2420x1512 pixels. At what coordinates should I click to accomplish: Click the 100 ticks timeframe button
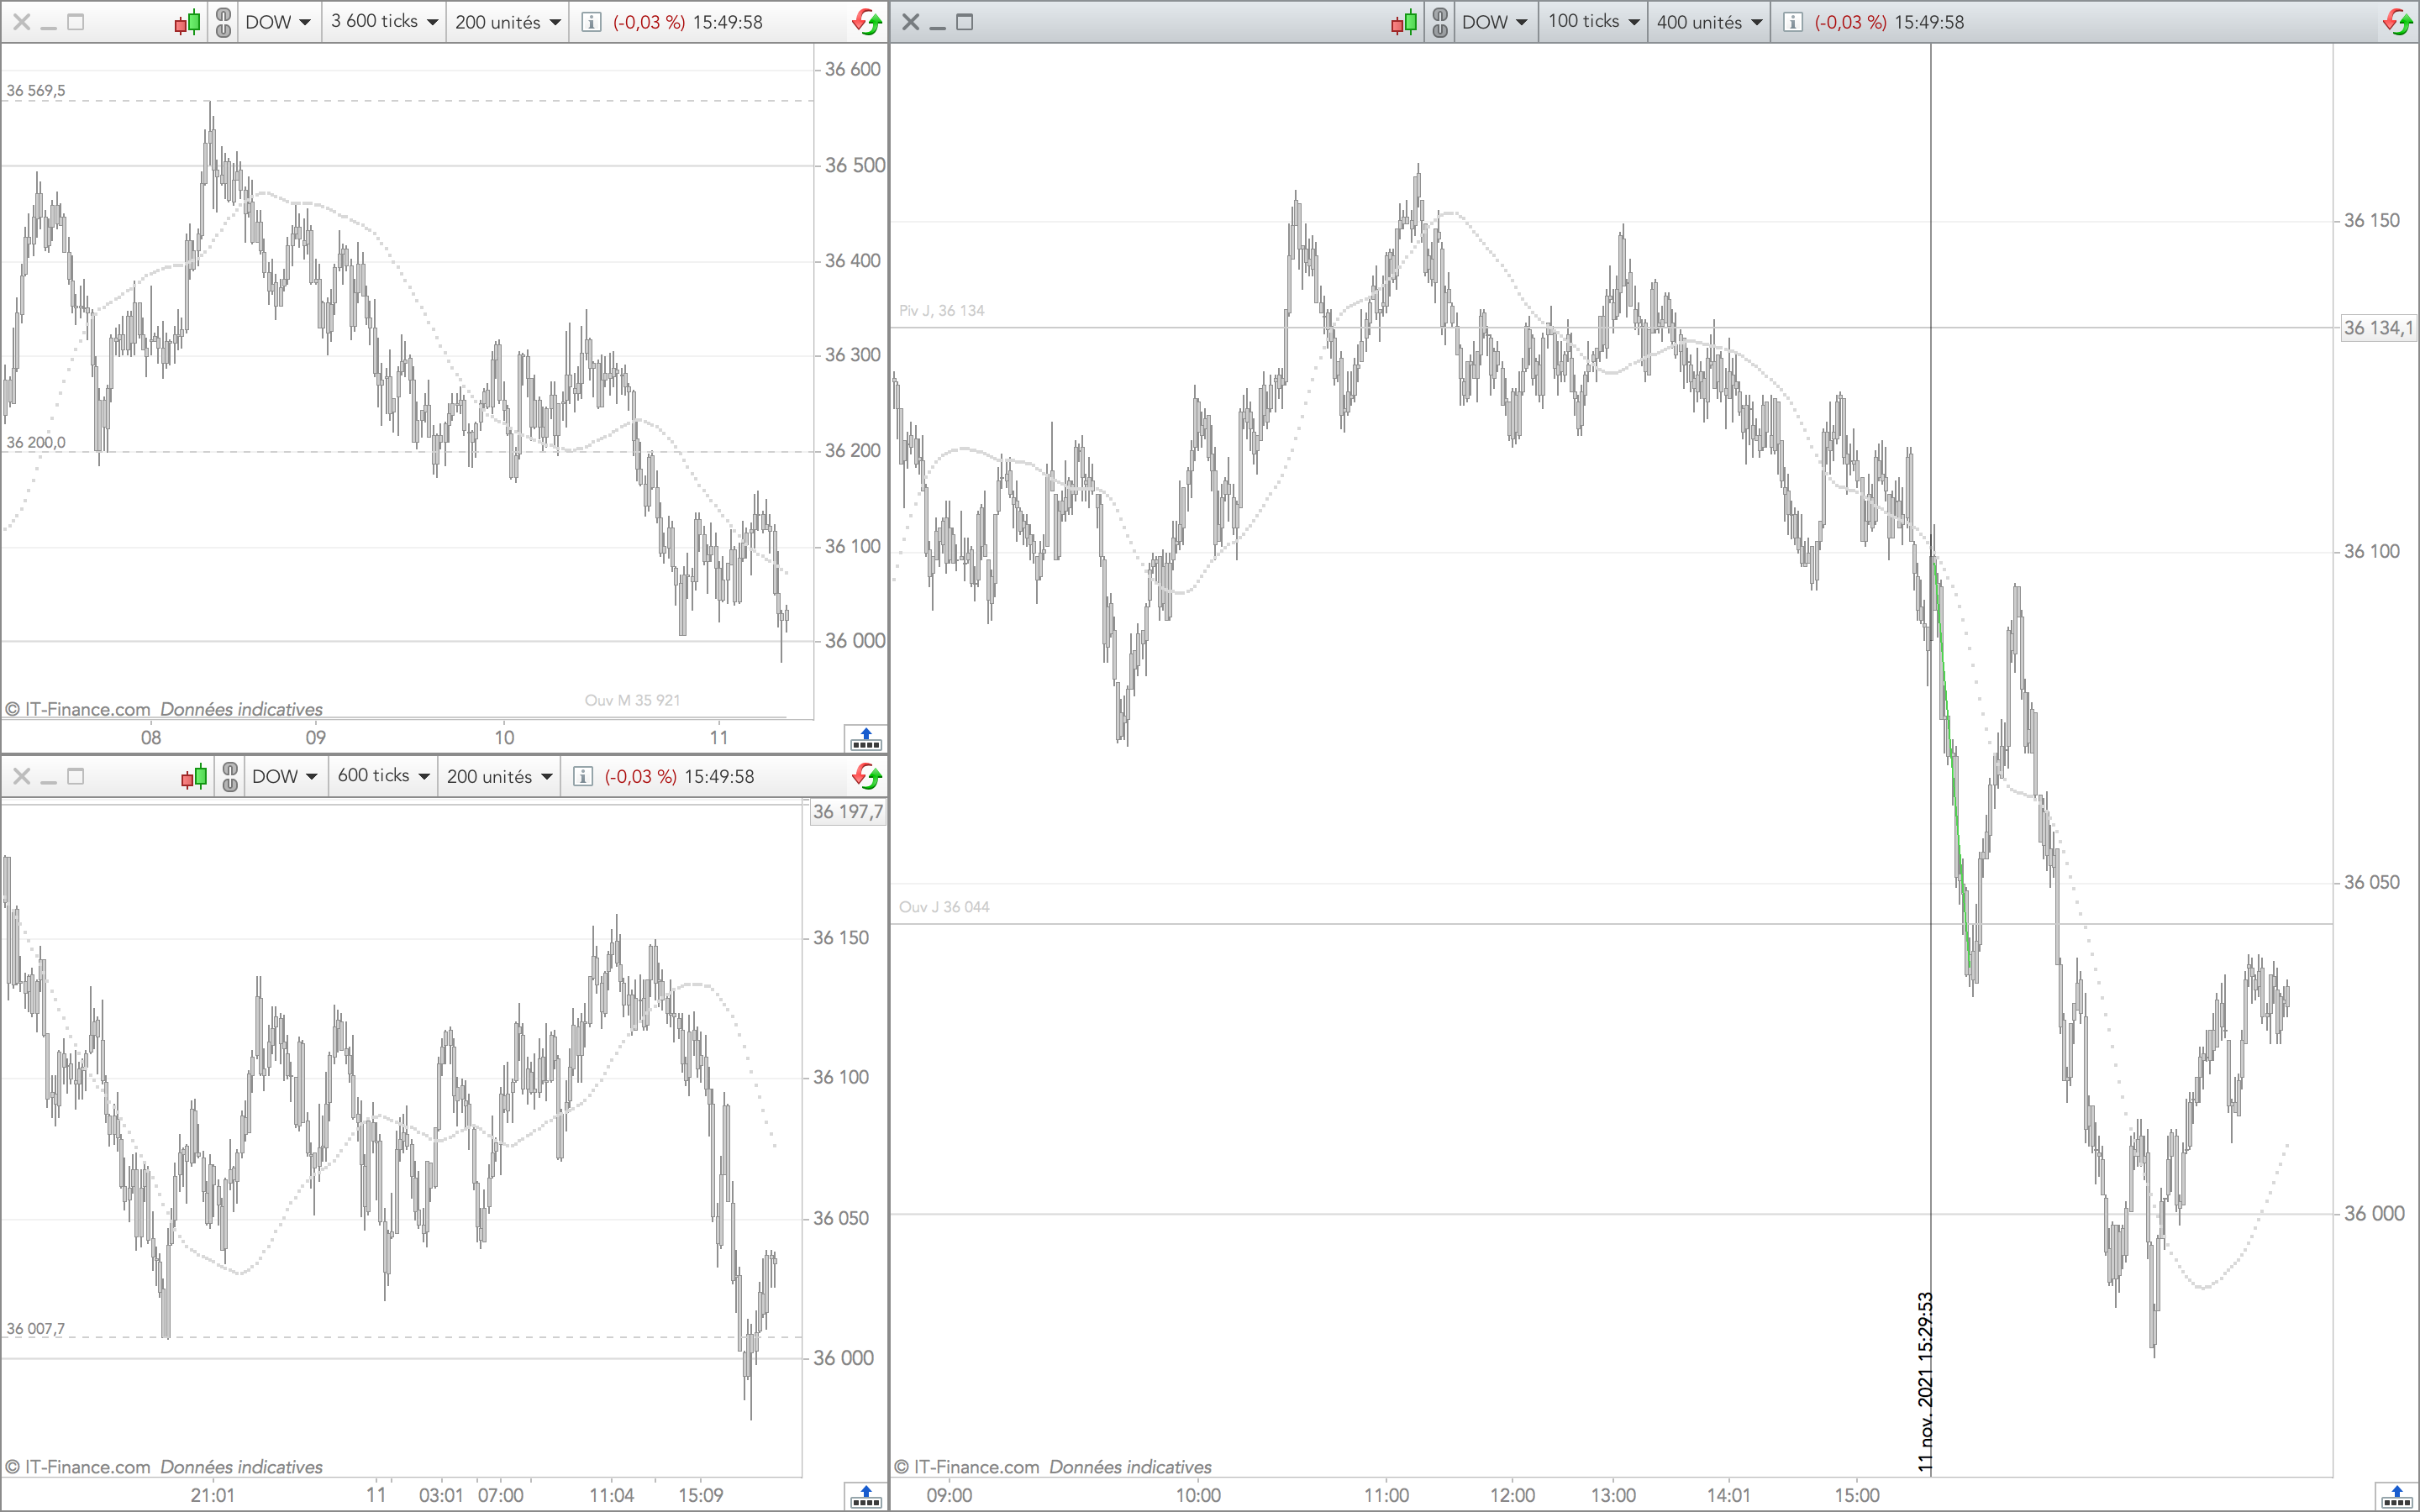pos(1593,22)
